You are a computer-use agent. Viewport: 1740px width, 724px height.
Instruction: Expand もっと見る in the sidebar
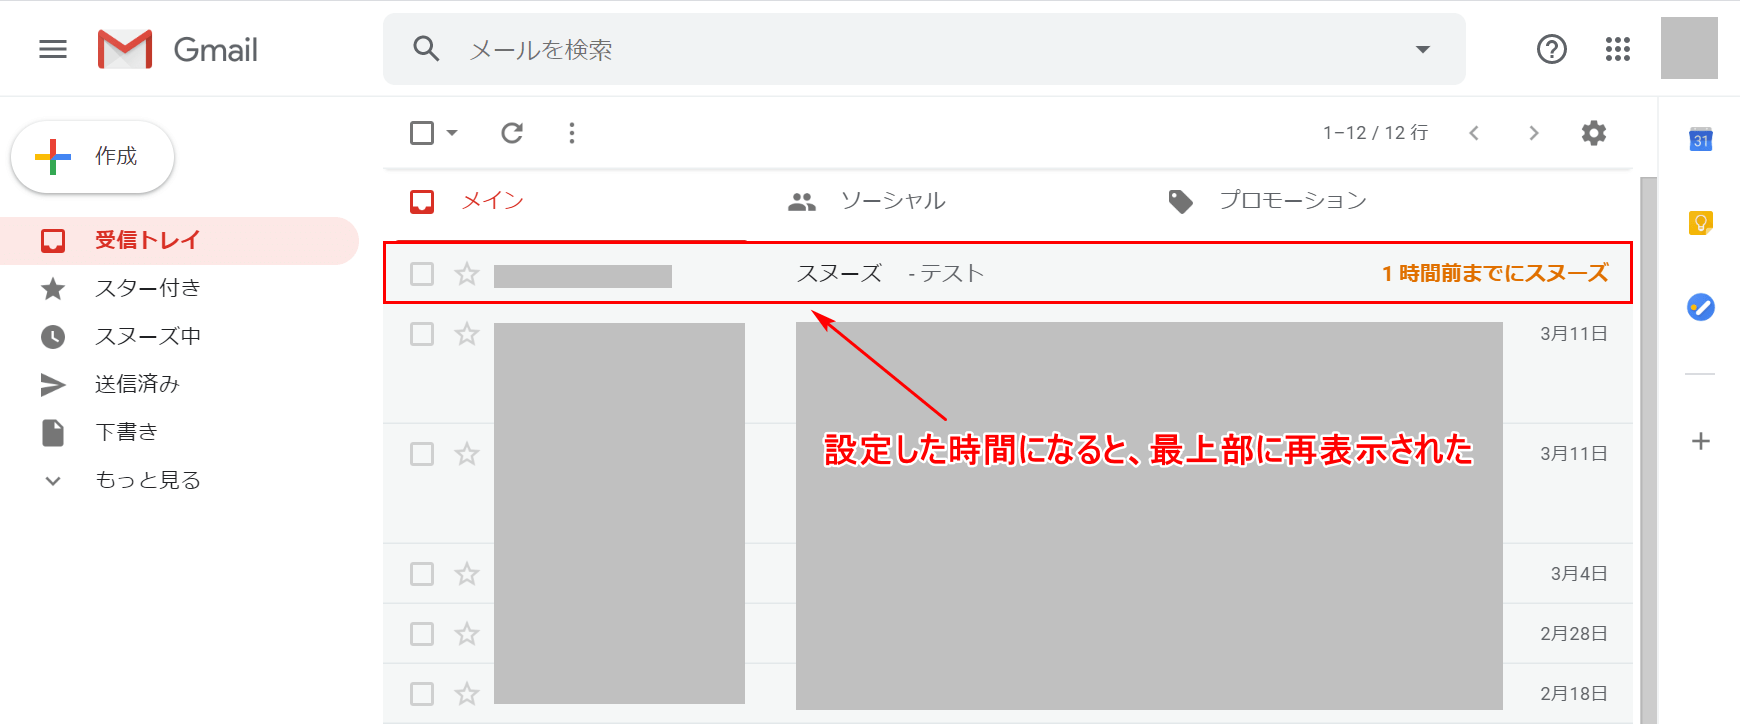coord(147,480)
